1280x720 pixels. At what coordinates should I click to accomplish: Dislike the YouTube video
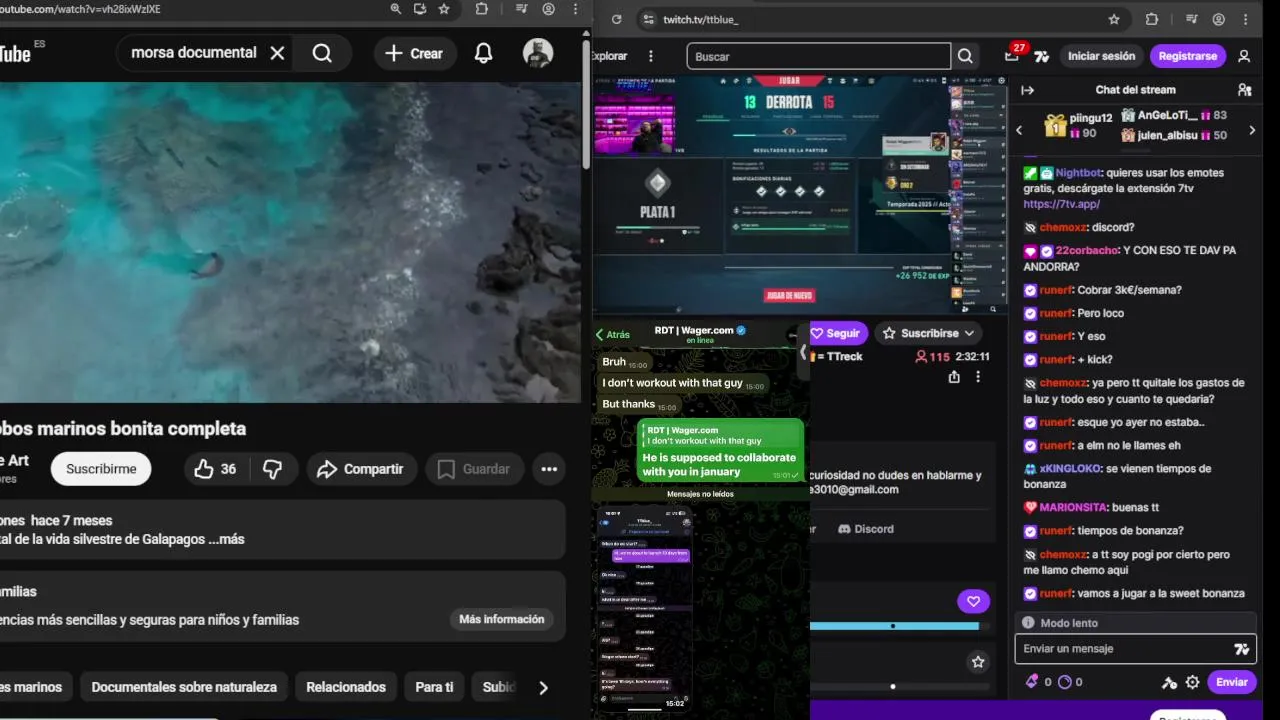272,469
